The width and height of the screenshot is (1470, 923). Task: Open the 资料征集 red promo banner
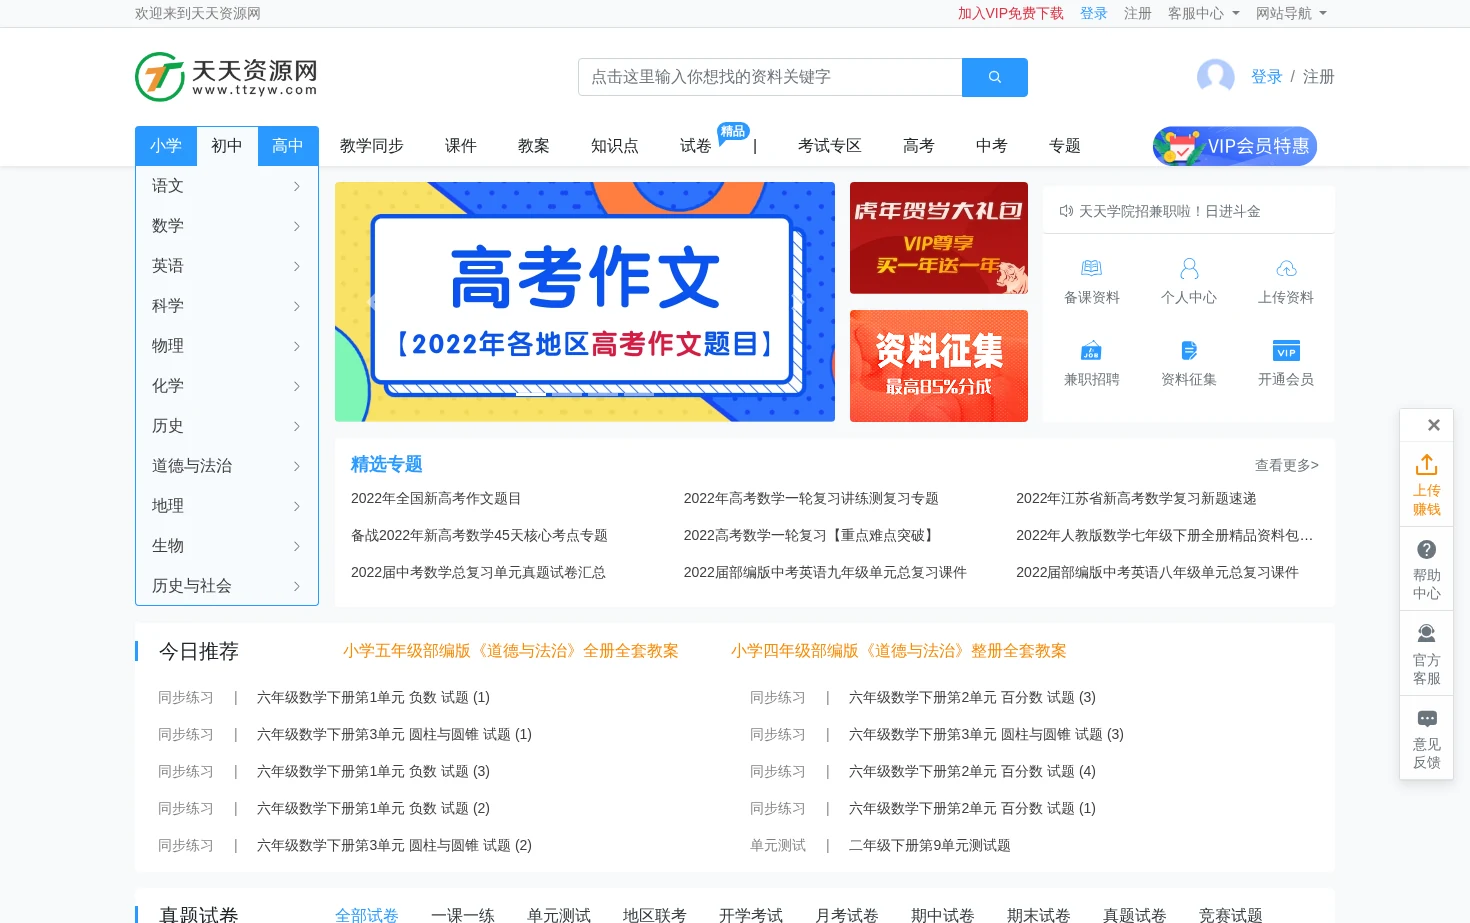tap(939, 366)
